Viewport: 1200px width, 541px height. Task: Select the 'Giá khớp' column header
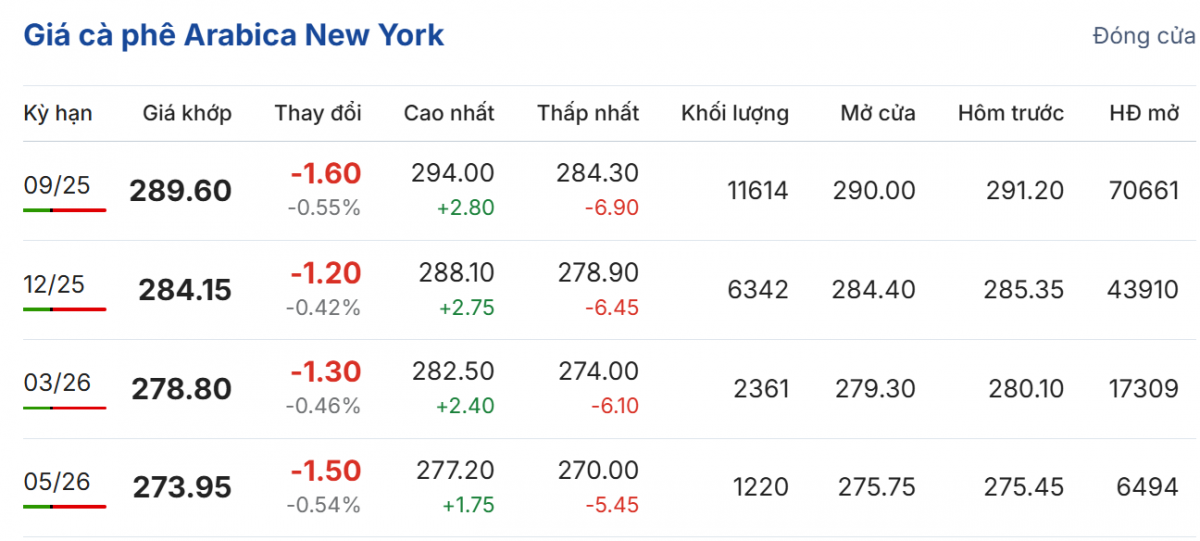point(187,113)
